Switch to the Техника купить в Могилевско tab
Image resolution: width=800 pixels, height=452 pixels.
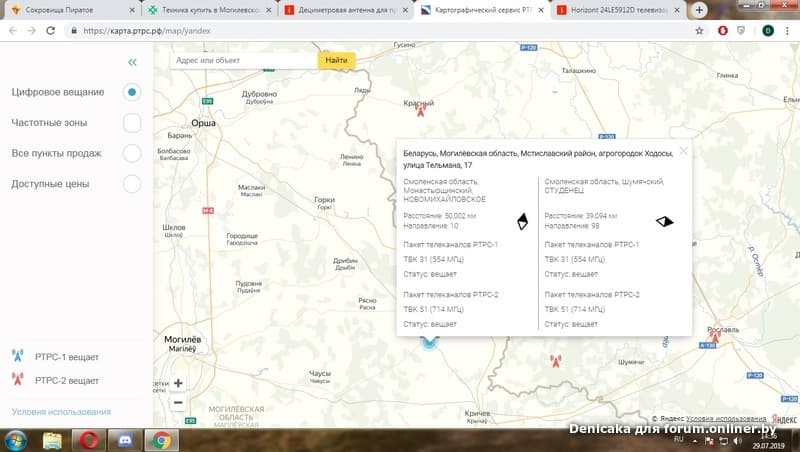click(211, 10)
